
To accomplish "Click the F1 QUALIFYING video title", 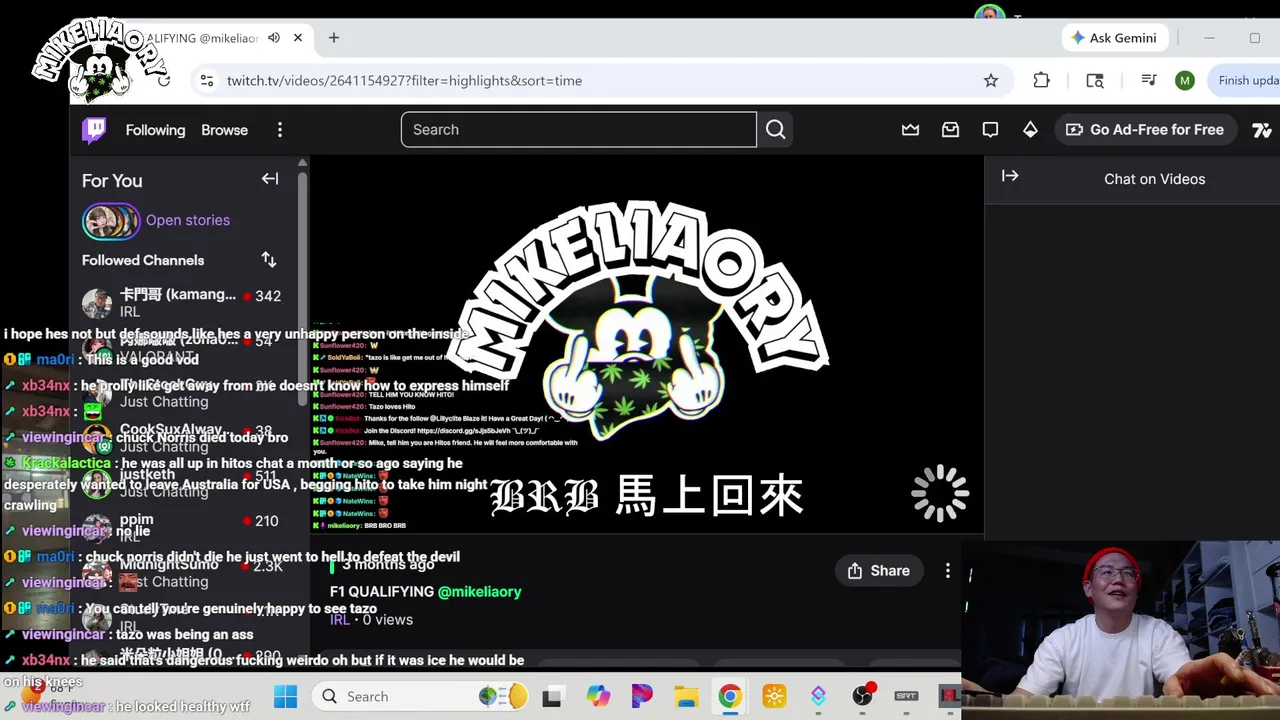I will [382, 592].
